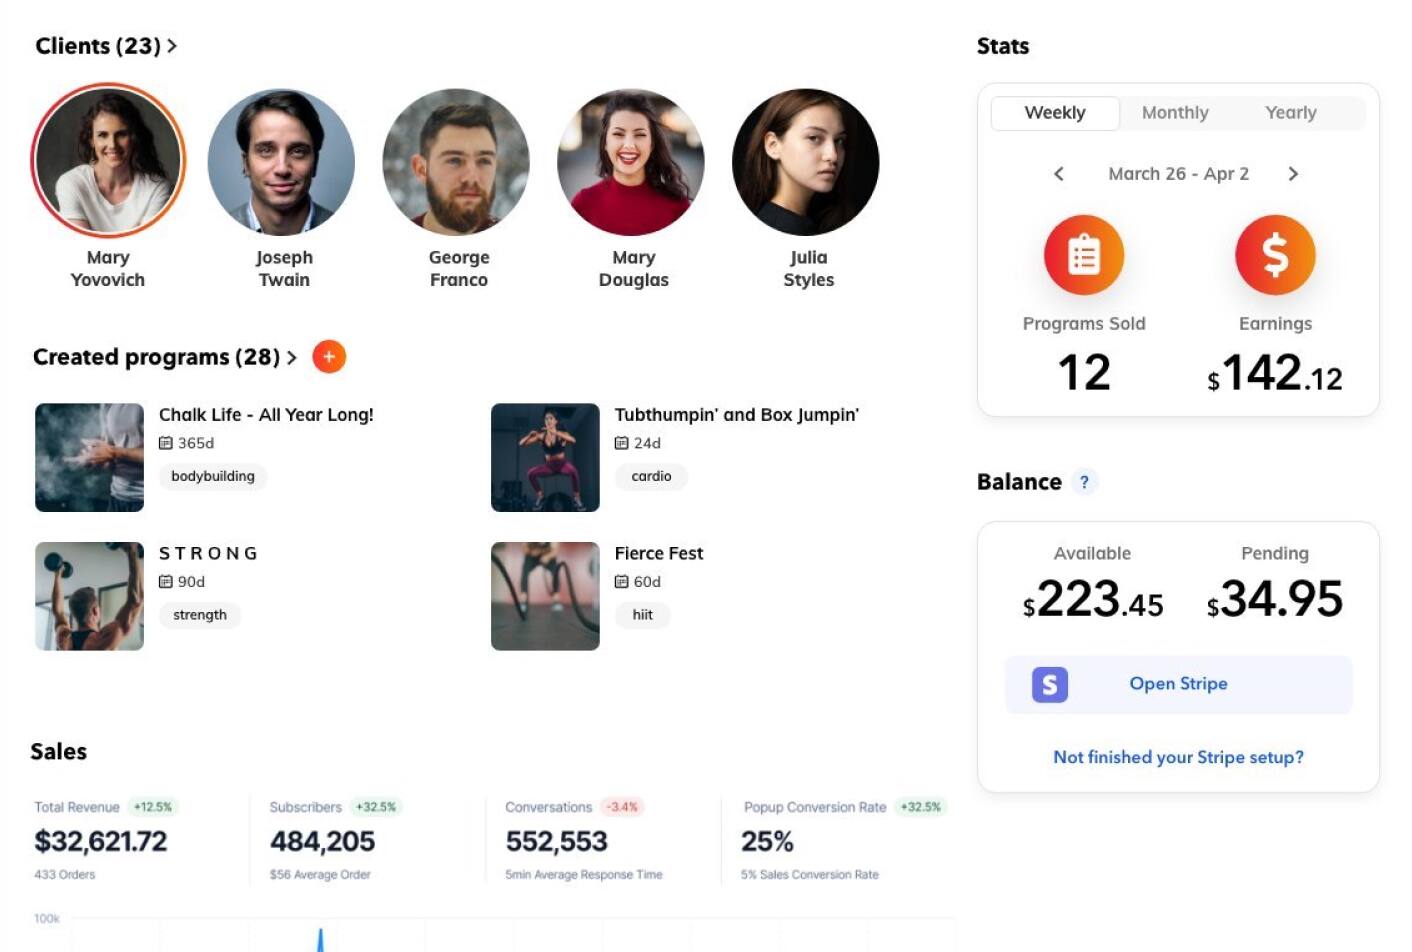Click the Earnings dollar sign icon
This screenshot has width=1412, height=952.
click(1275, 255)
